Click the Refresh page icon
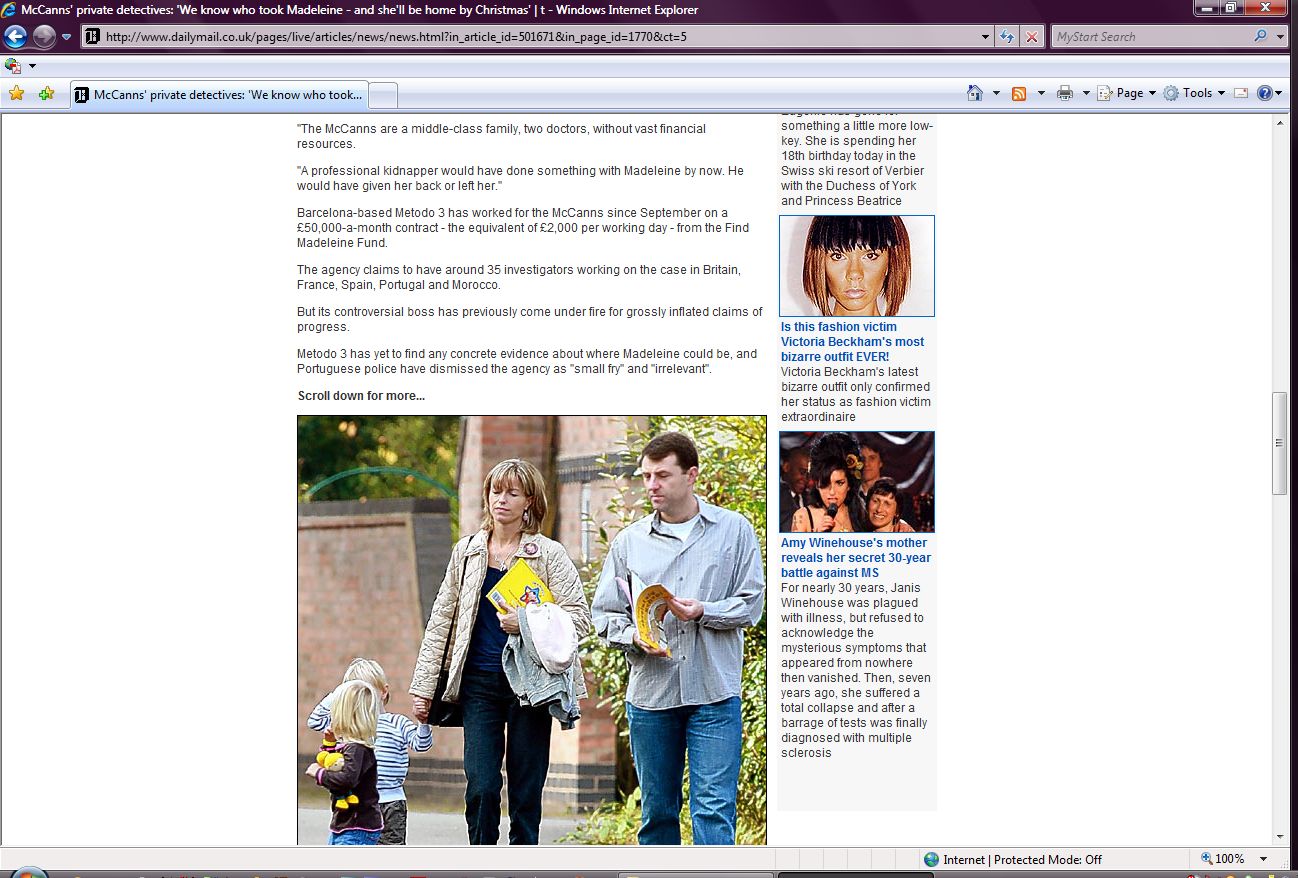This screenshot has width=1298, height=878. coord(1008,37)
